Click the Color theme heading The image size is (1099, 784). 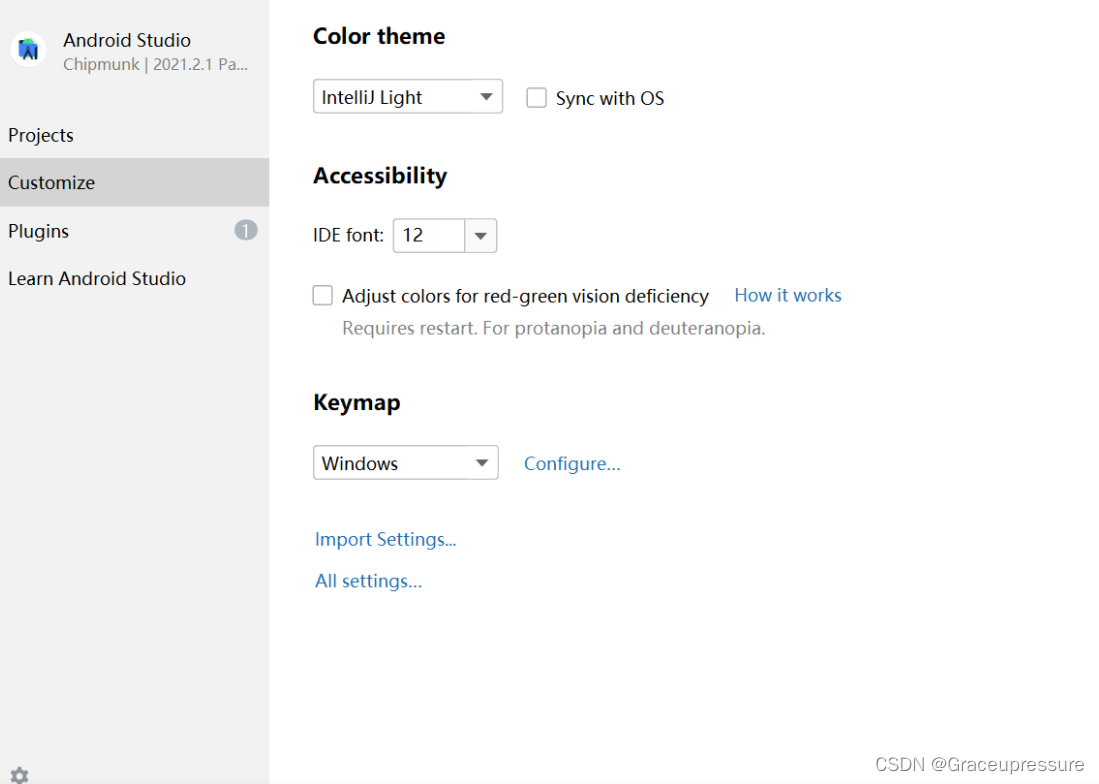378,36
